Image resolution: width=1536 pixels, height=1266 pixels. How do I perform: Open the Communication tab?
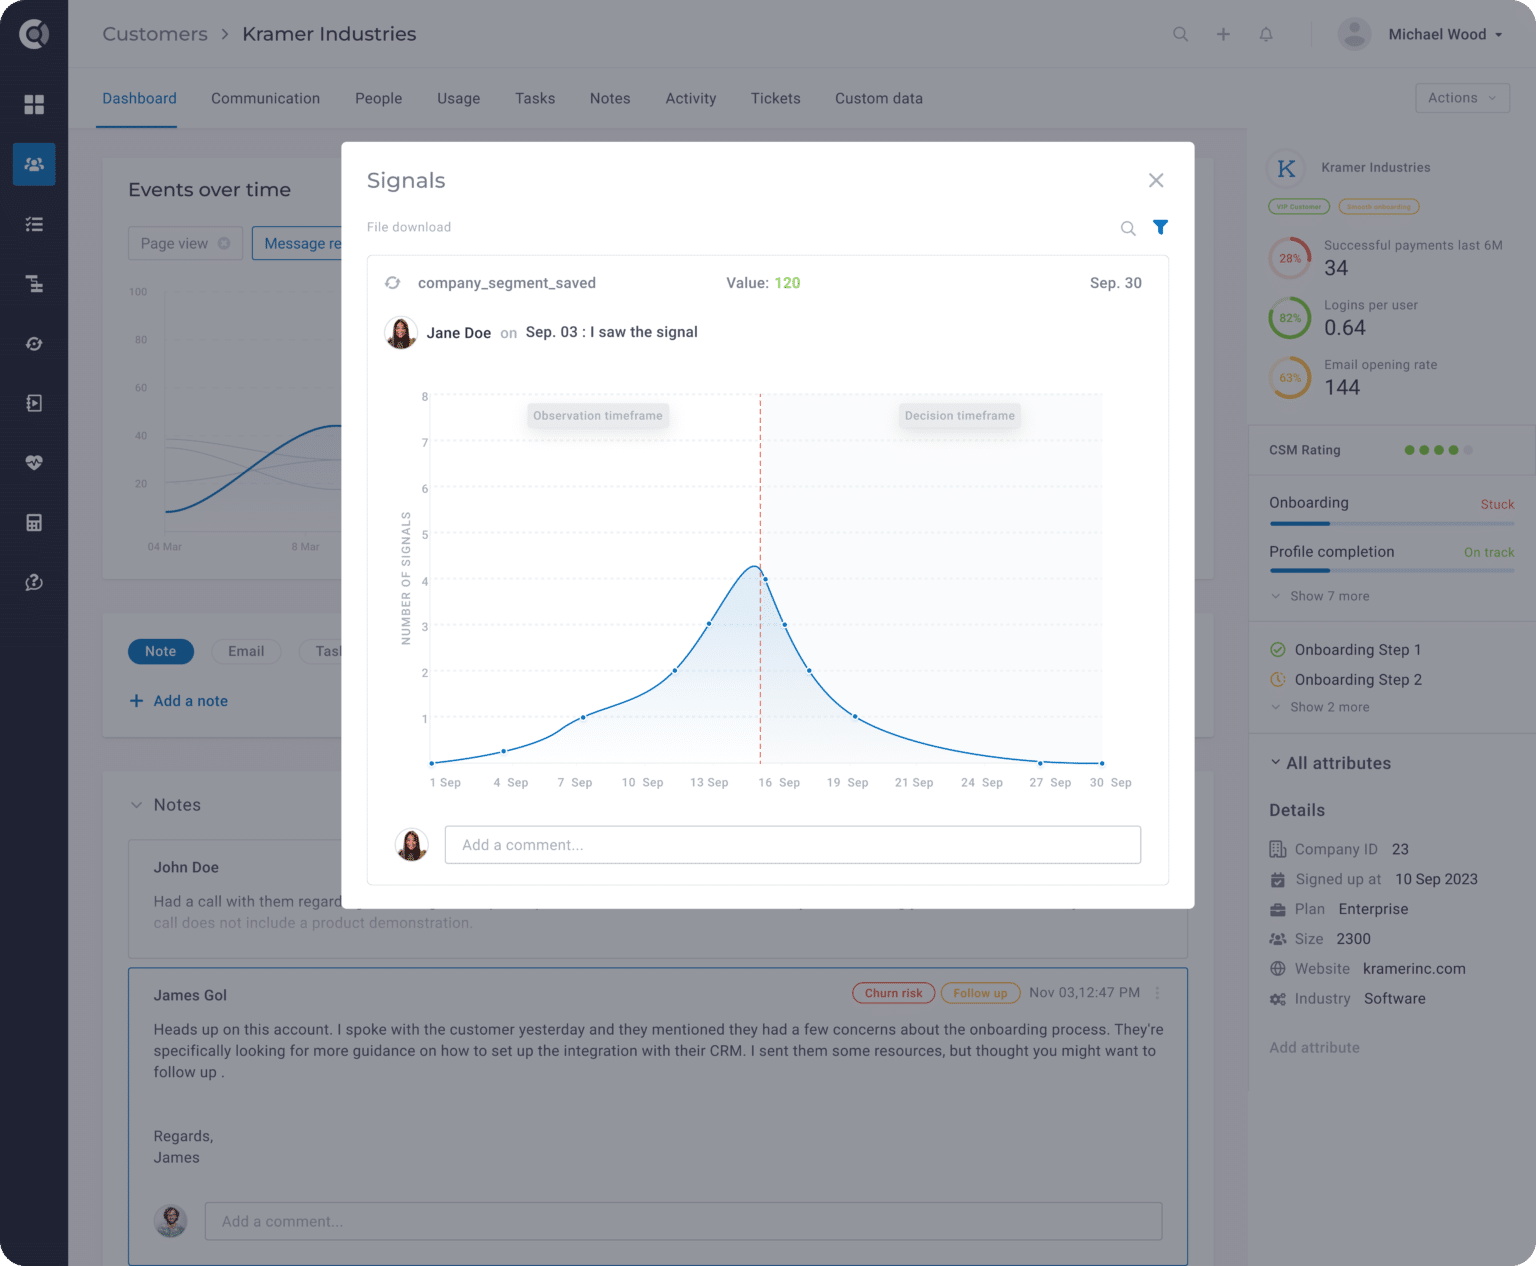(265, 98)
